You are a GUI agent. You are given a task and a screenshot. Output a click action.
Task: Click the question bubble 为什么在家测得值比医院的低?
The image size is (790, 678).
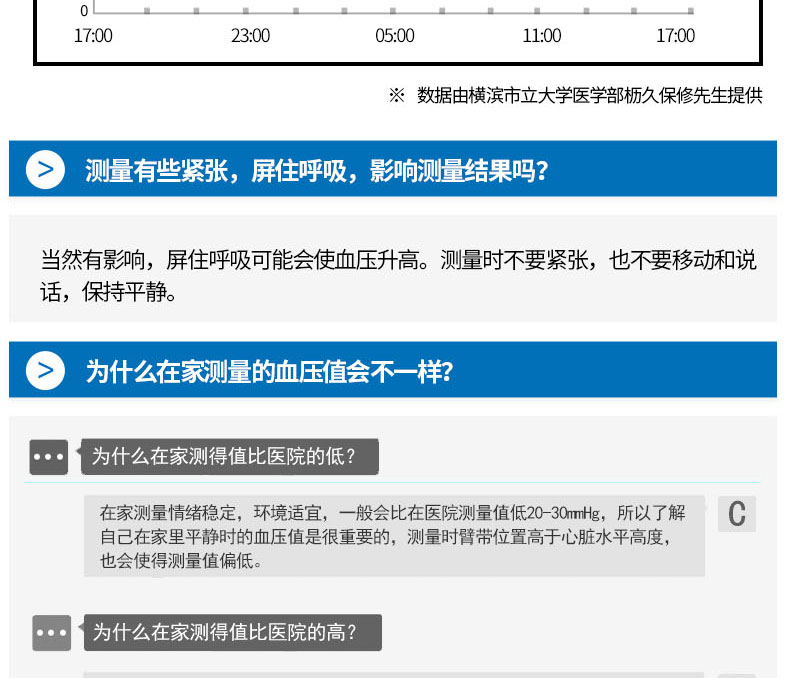pyautogui.click(x=229, y=456)
